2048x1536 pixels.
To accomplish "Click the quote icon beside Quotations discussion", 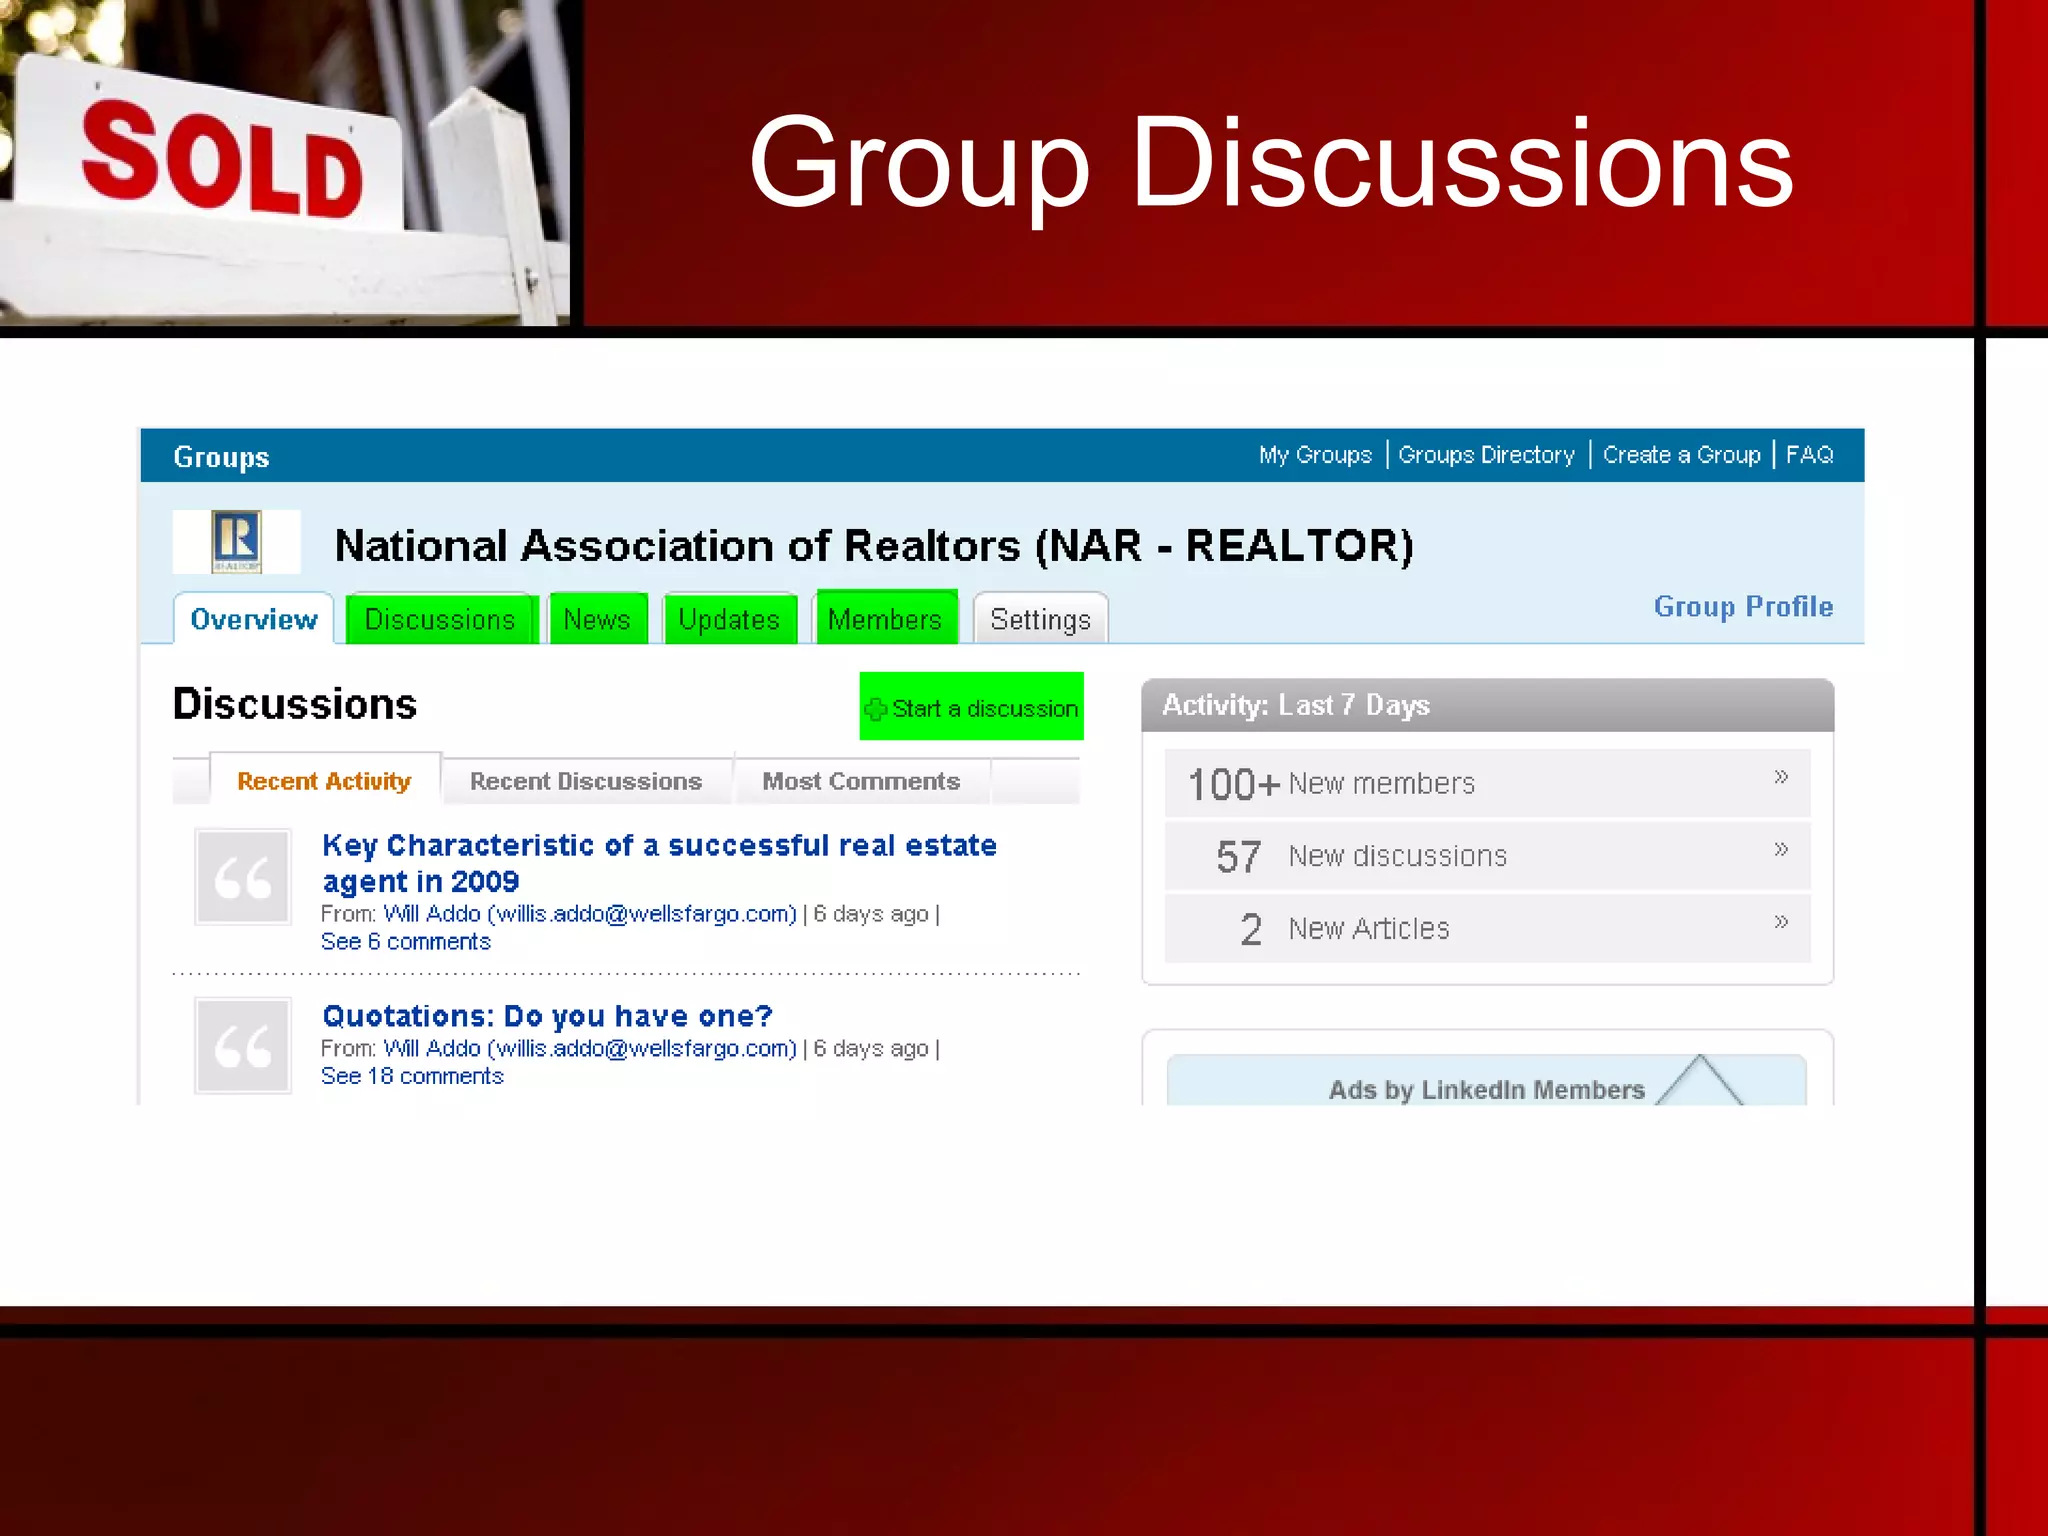I will pos(243,1045).
